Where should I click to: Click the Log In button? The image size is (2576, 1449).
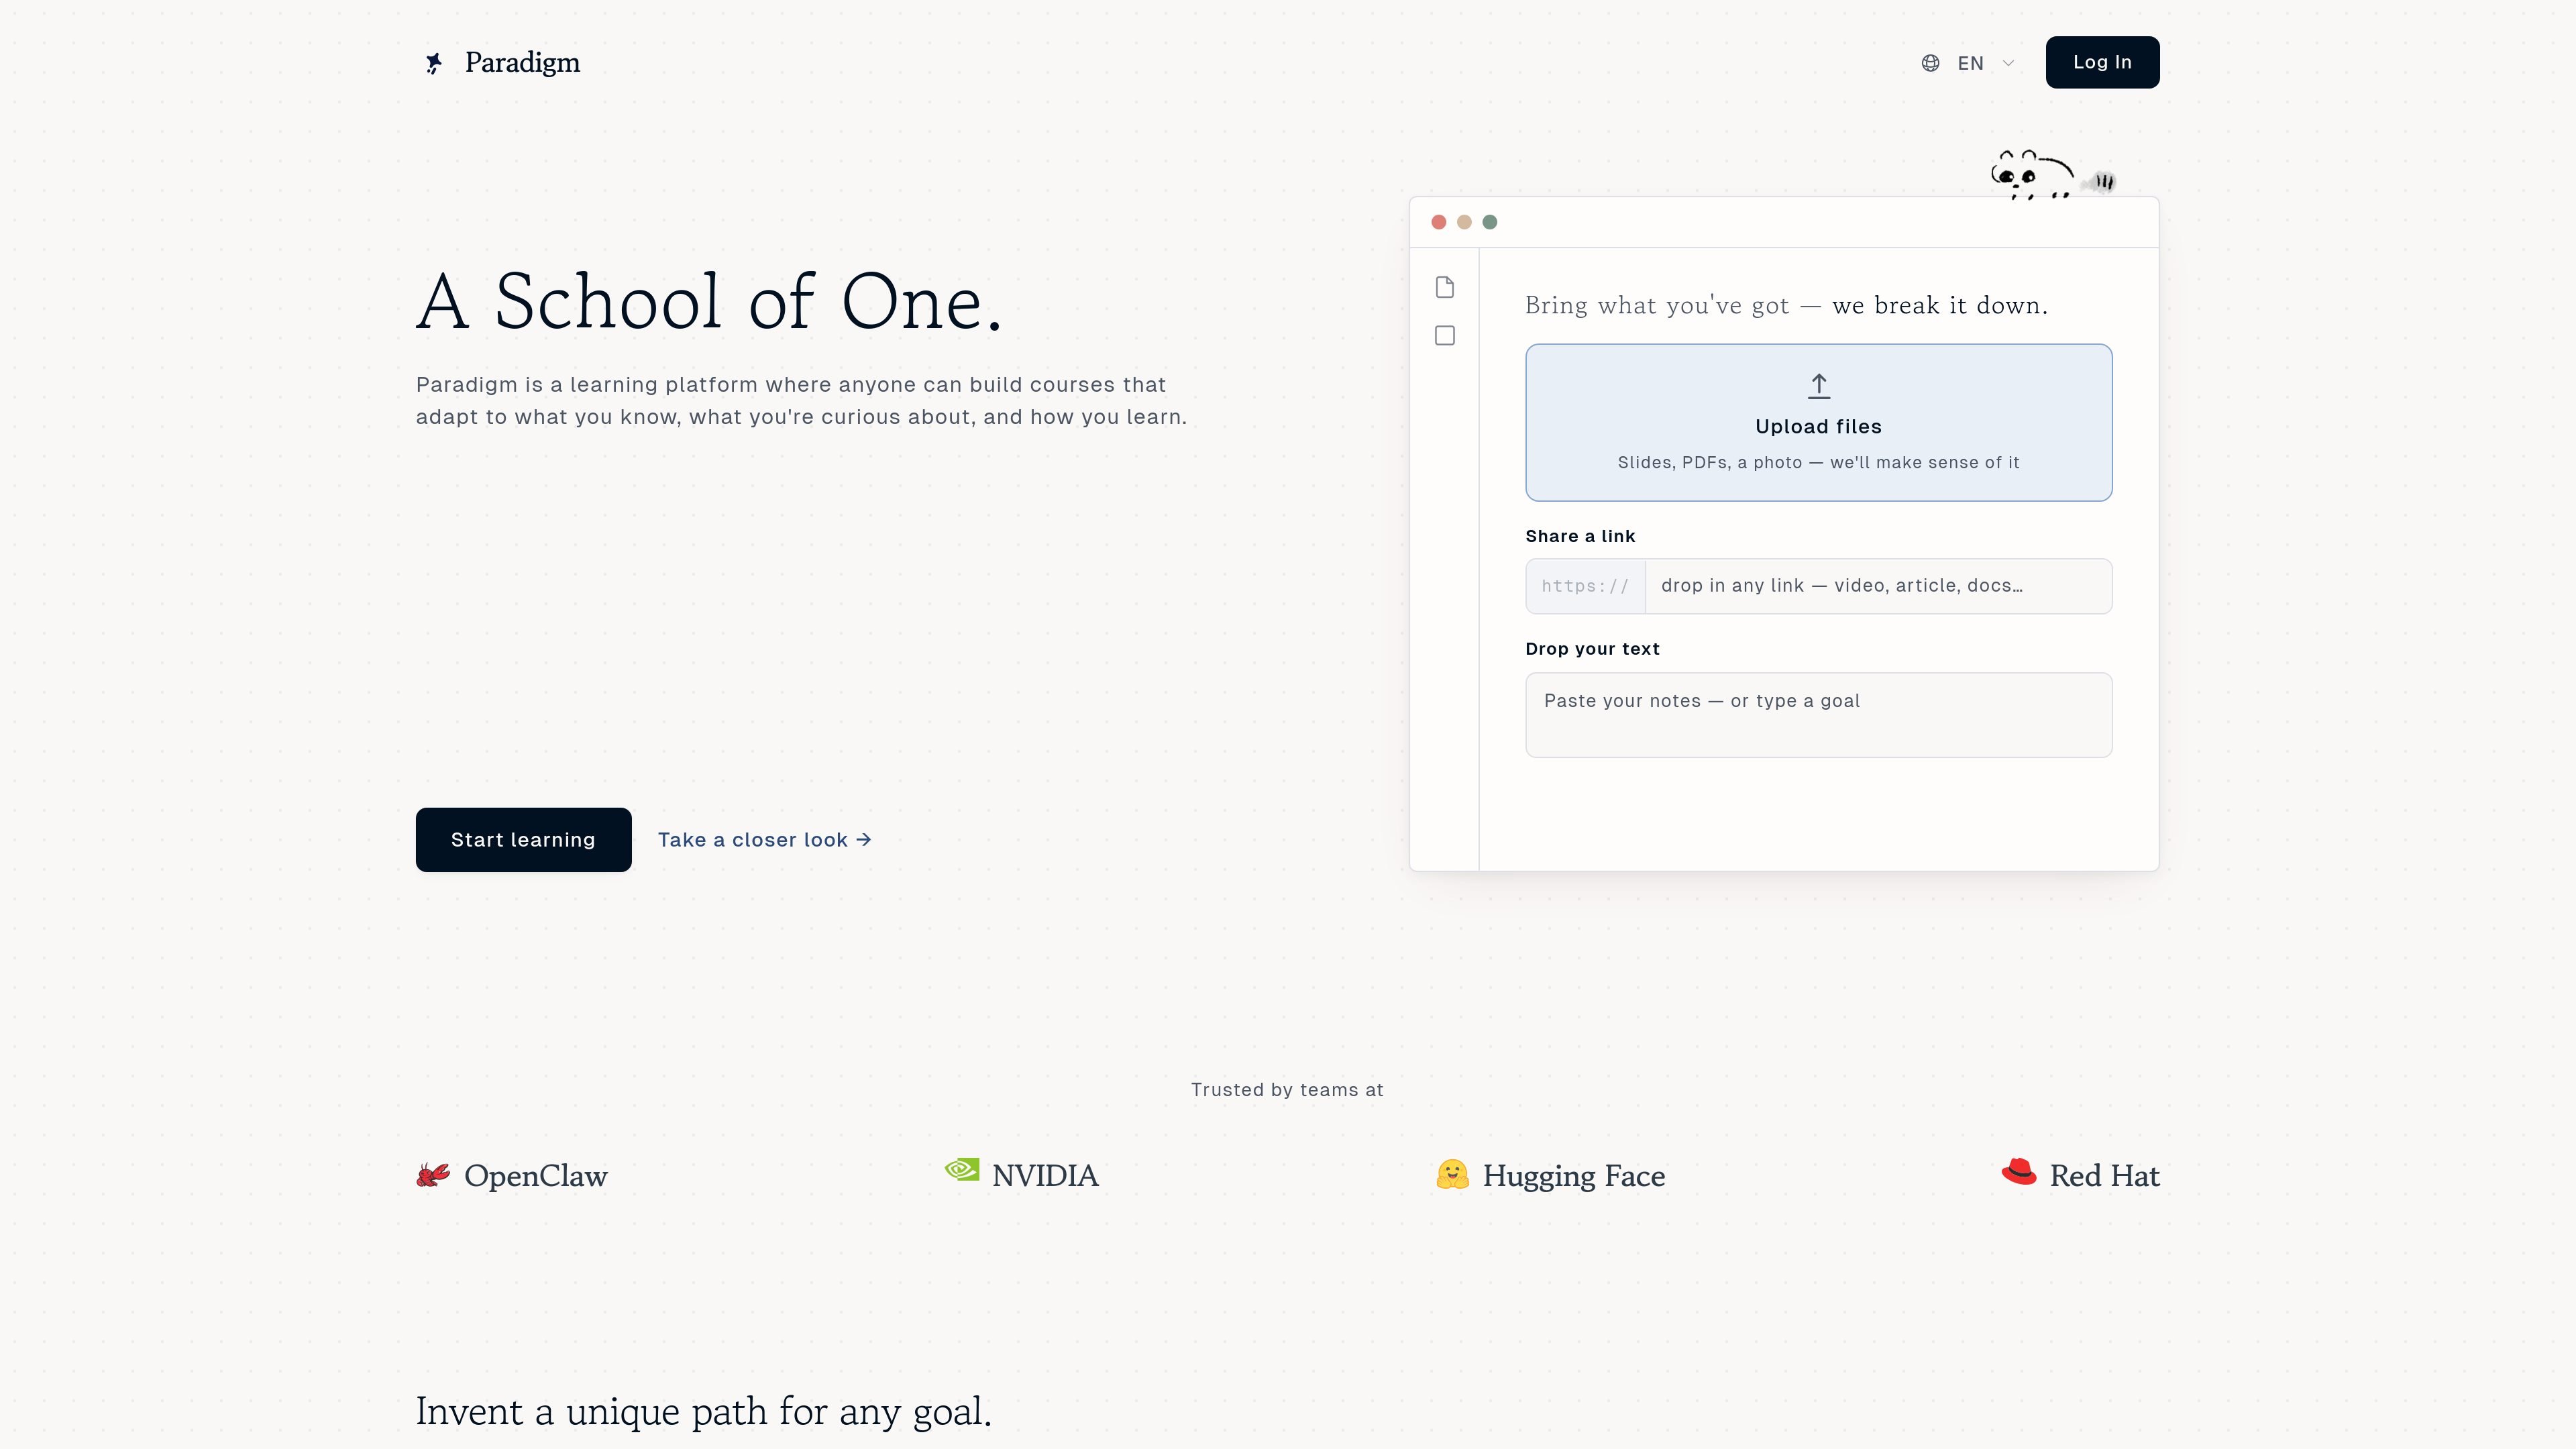click(x=2102, y=62)
